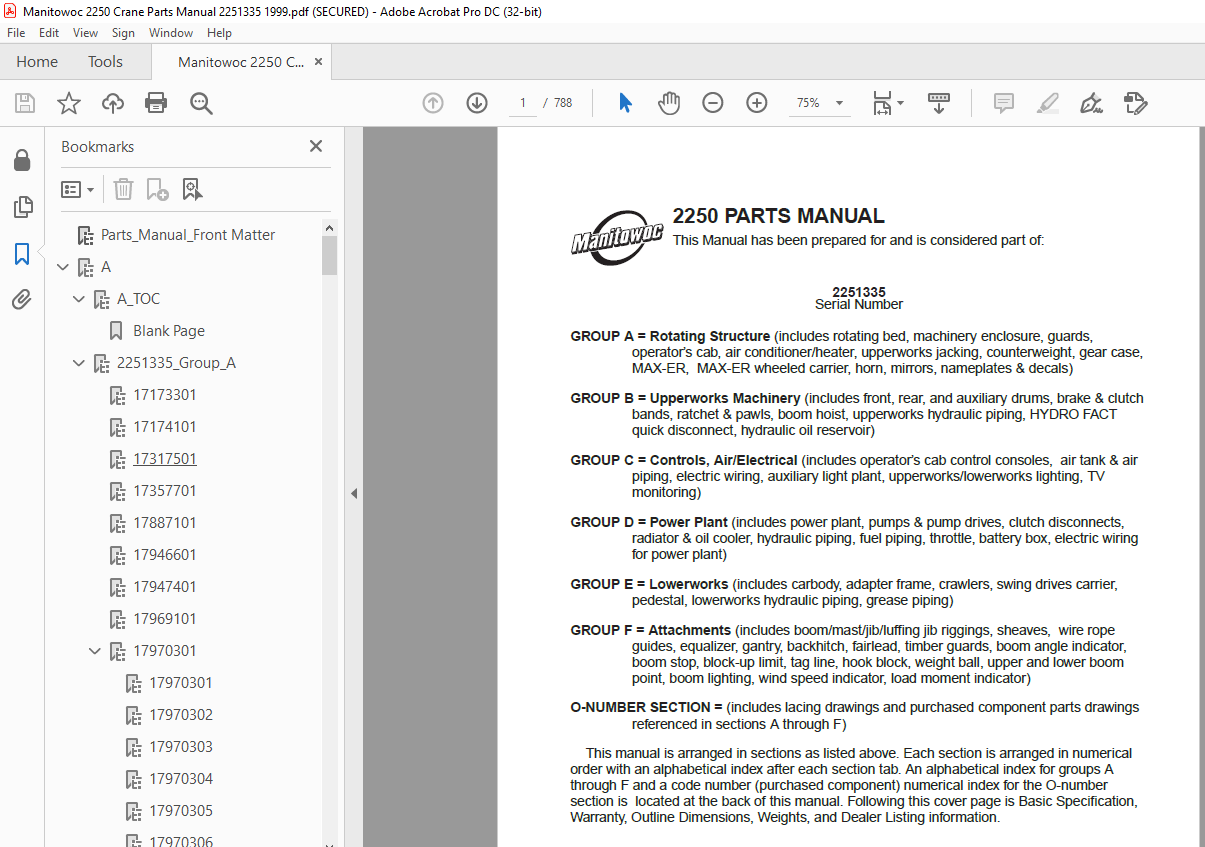This screenshot has width=1205, height=847.
Task: Open bookmark 17970305
Action: (181, 811)
